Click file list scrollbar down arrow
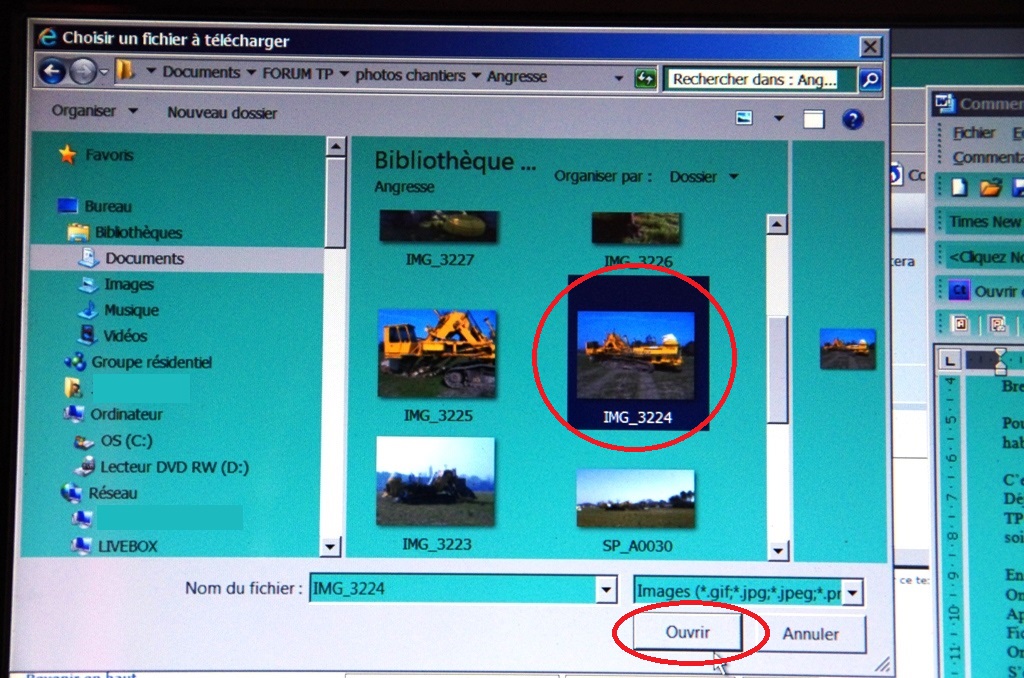1024x678 pixels. [778, 551]
